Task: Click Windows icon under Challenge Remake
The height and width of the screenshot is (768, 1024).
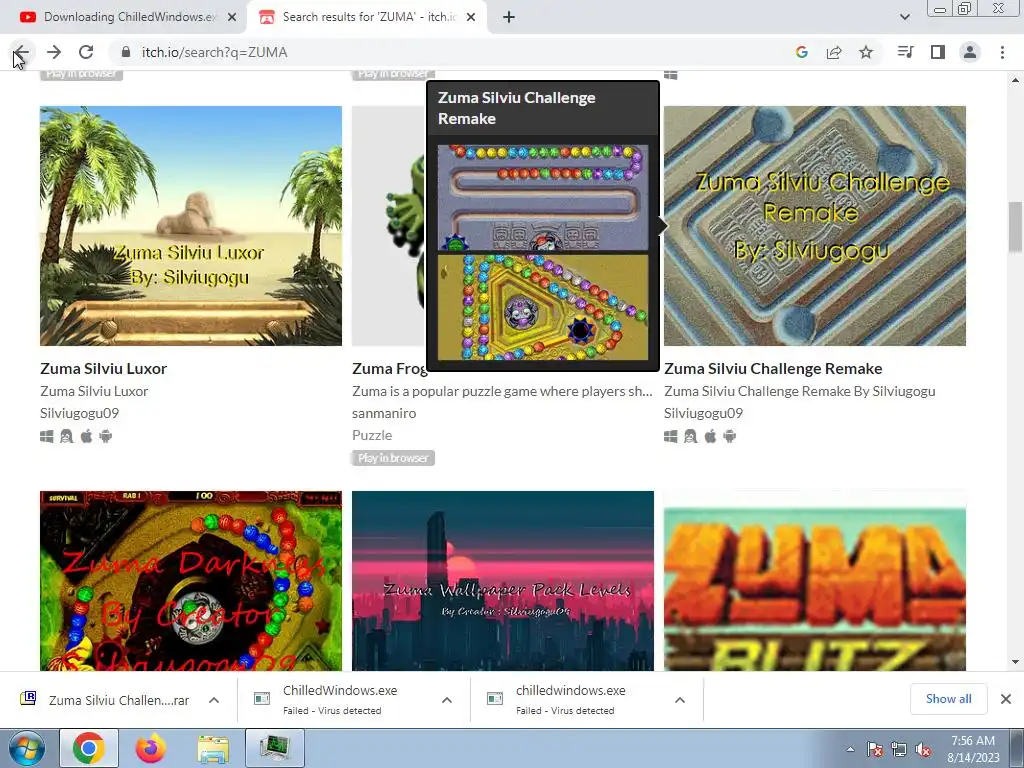Action: pos(671,436)
